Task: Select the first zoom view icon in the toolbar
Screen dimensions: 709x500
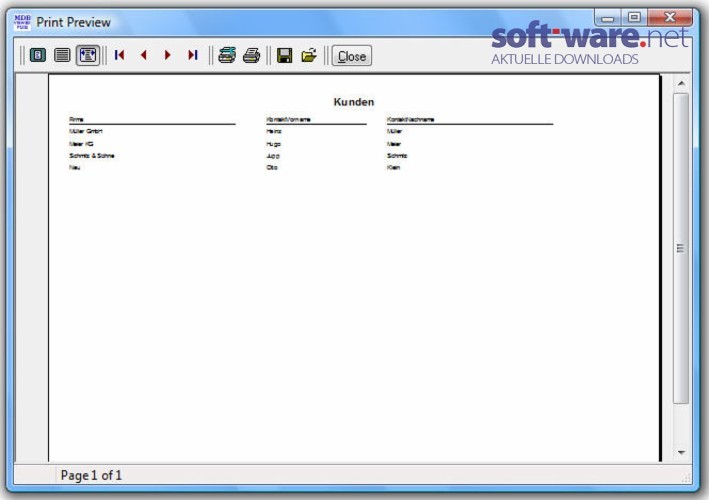Action: coord(38,56)
